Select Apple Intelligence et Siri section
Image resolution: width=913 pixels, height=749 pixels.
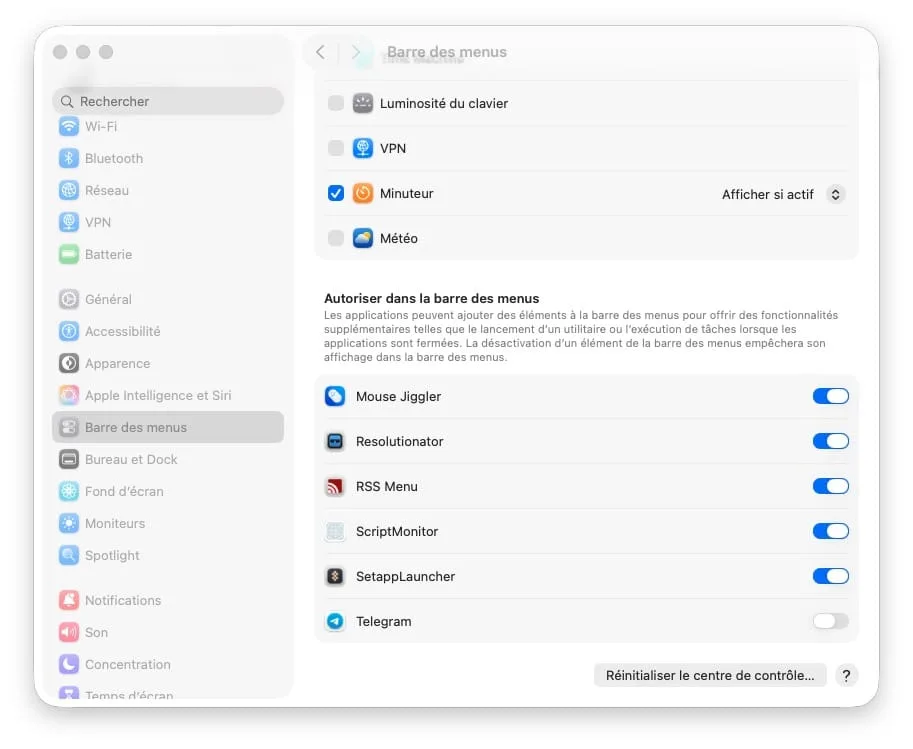157,396
